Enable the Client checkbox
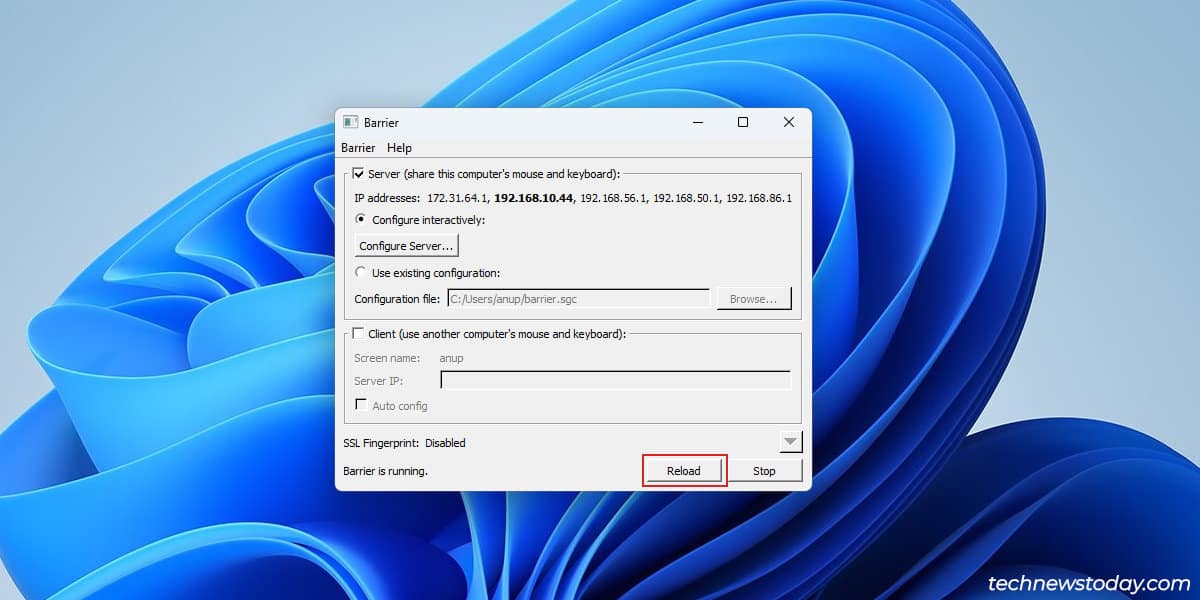 click(359, 334)
